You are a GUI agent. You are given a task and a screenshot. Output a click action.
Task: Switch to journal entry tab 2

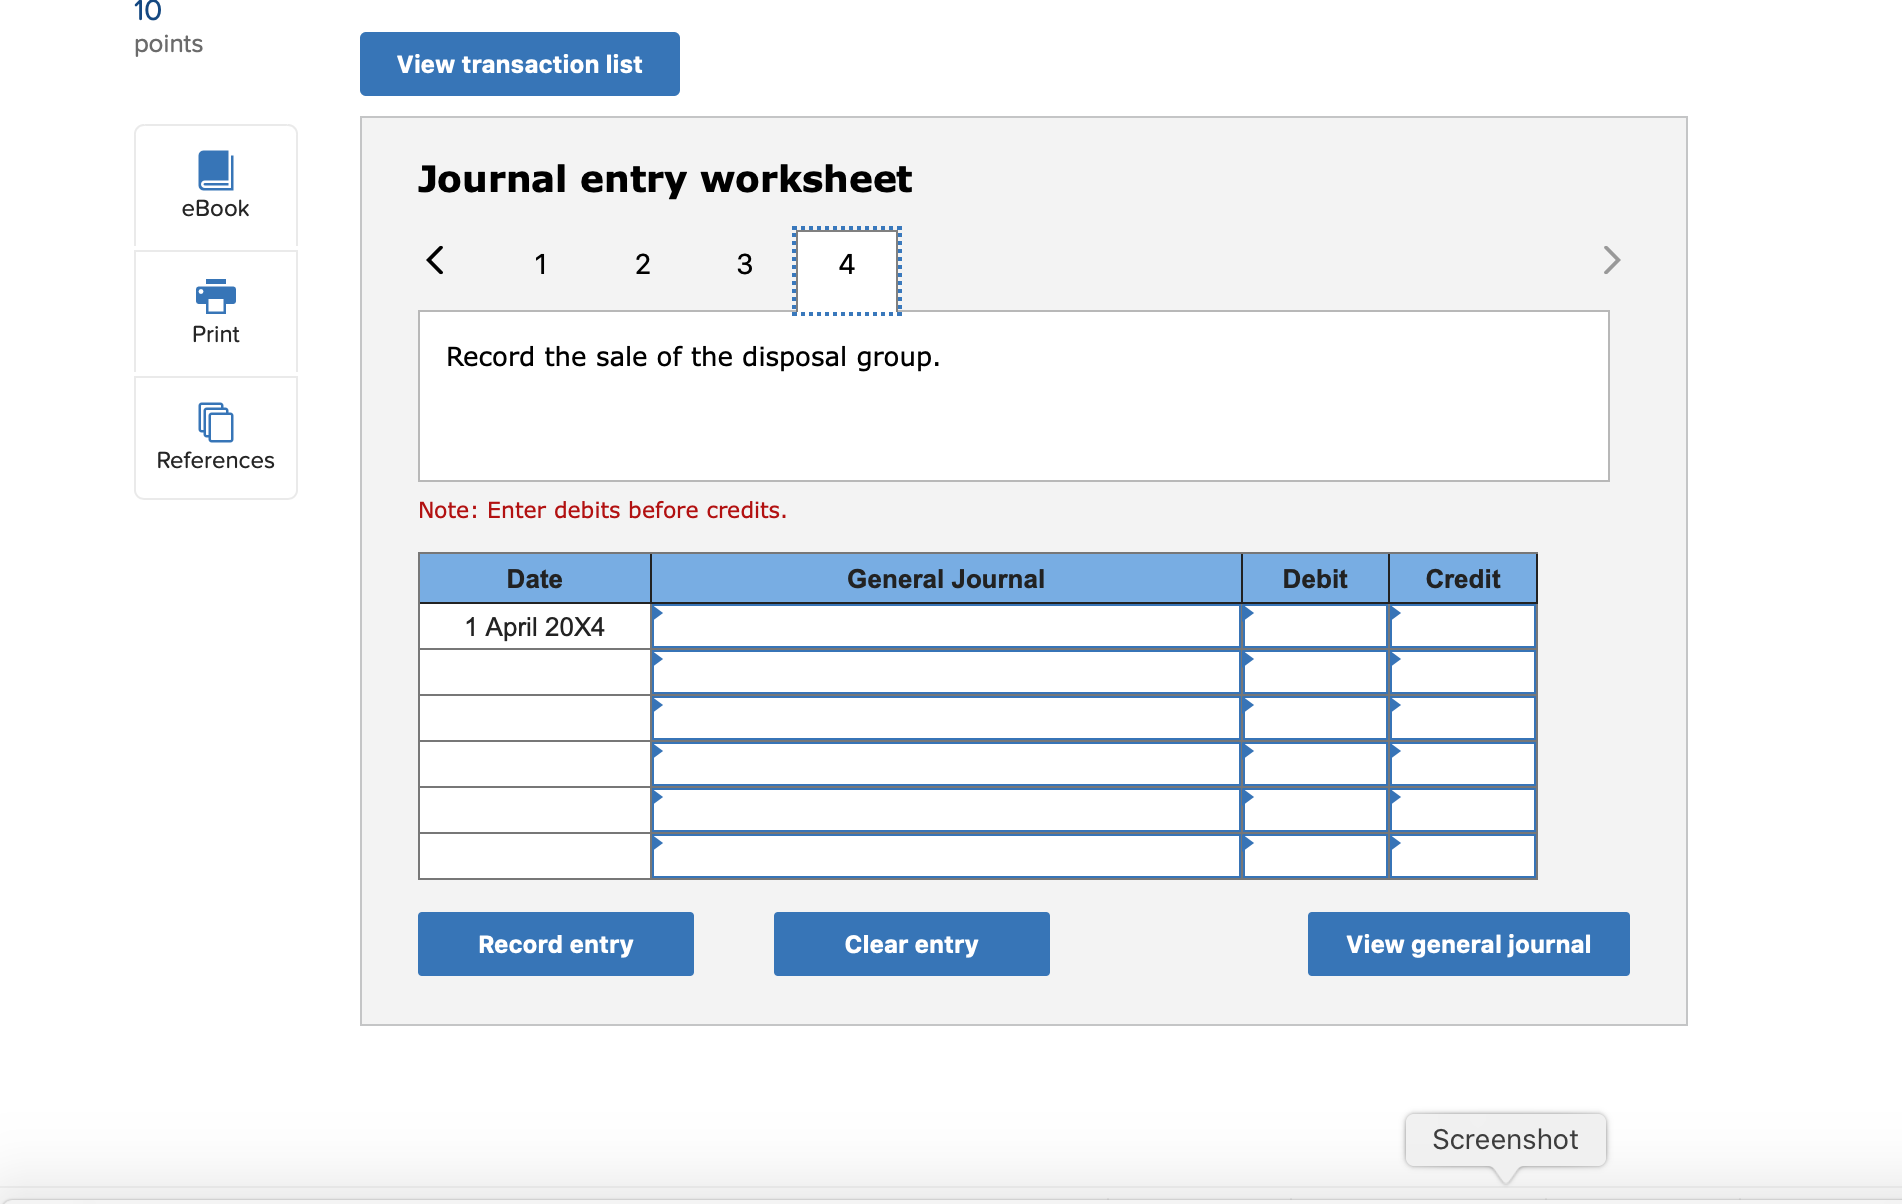point(643,264)
